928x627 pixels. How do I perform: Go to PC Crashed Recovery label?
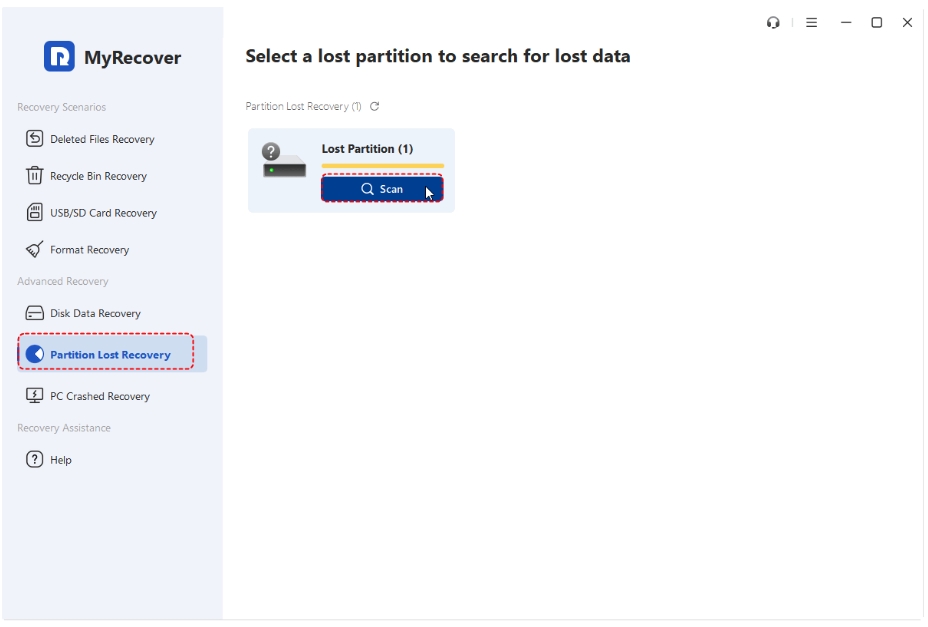100,396
